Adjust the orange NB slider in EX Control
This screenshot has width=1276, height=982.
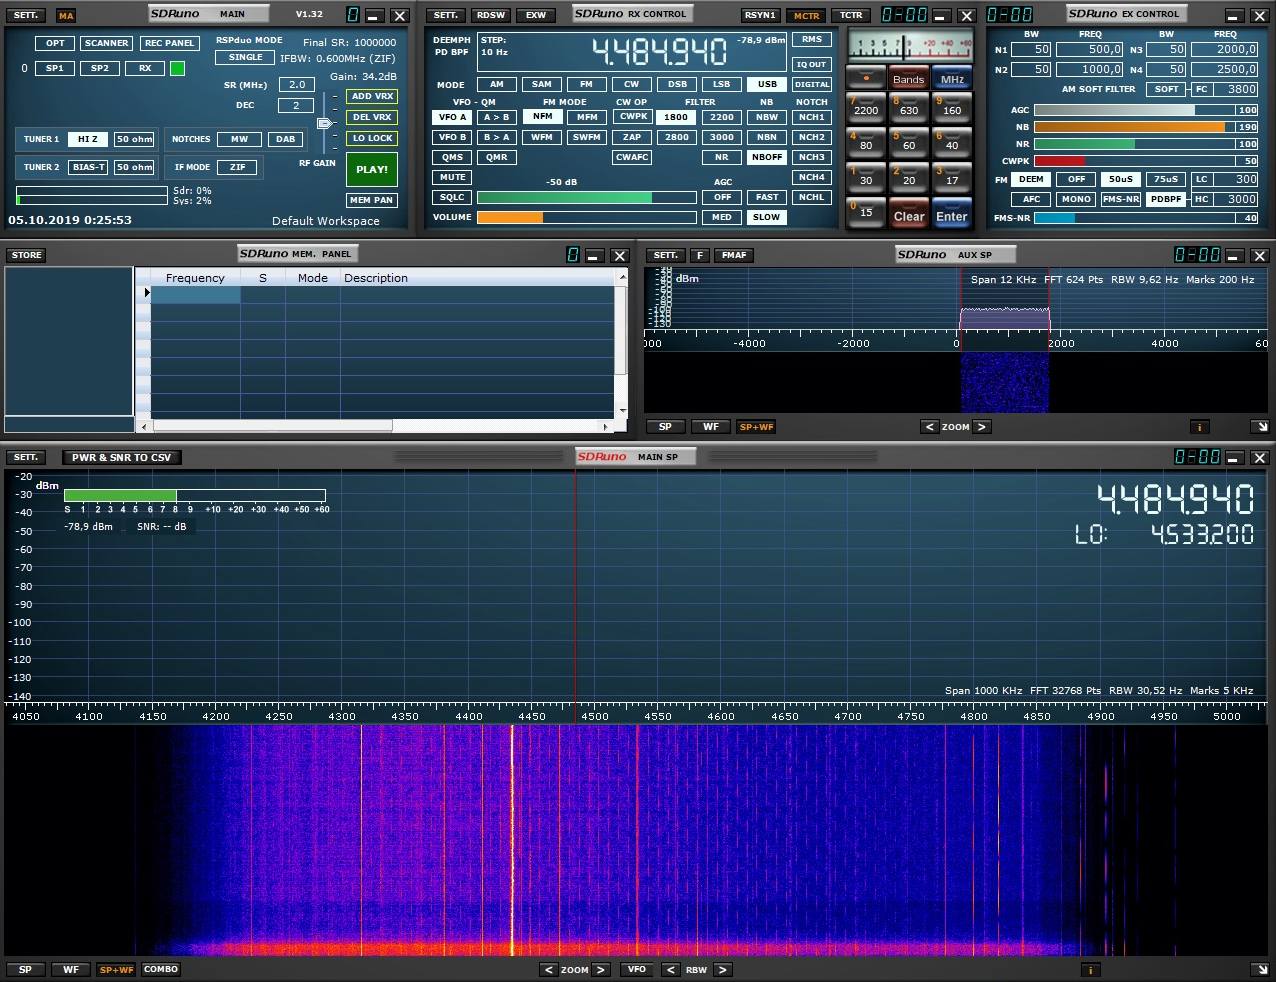tap(1145, 127)
